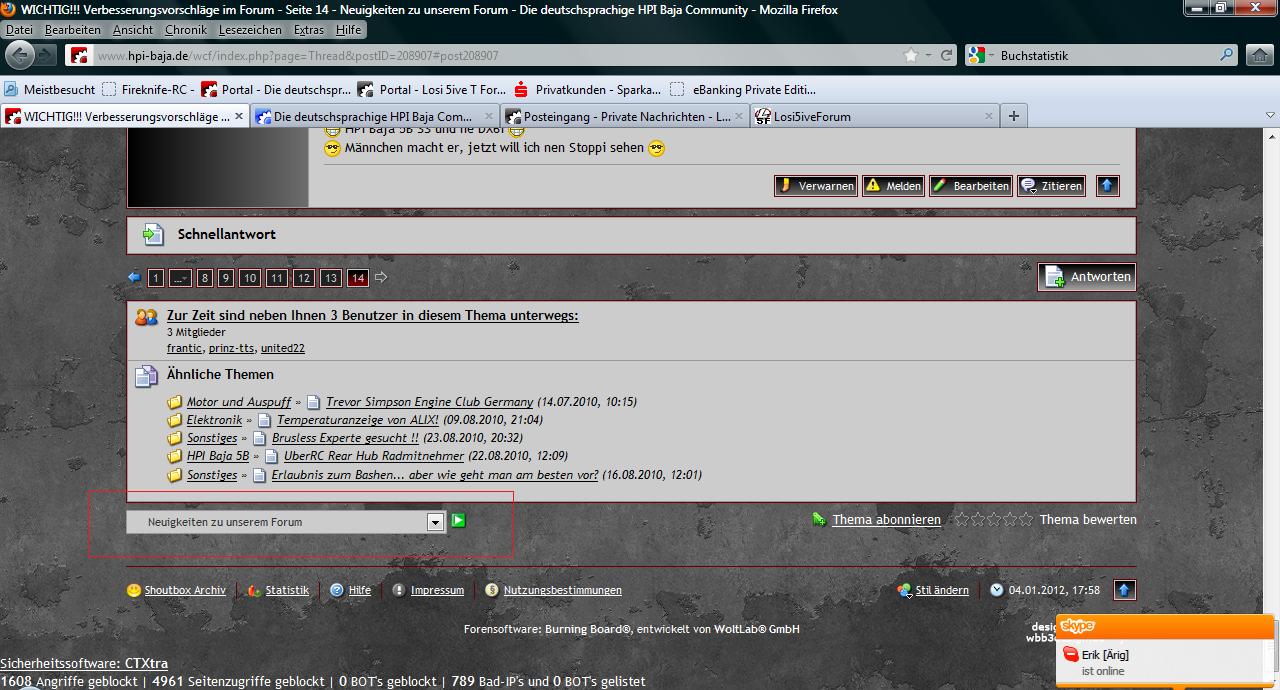
Task: Go back with the browser back arrow
Action: pyautogui.click(x=19, y=54)
